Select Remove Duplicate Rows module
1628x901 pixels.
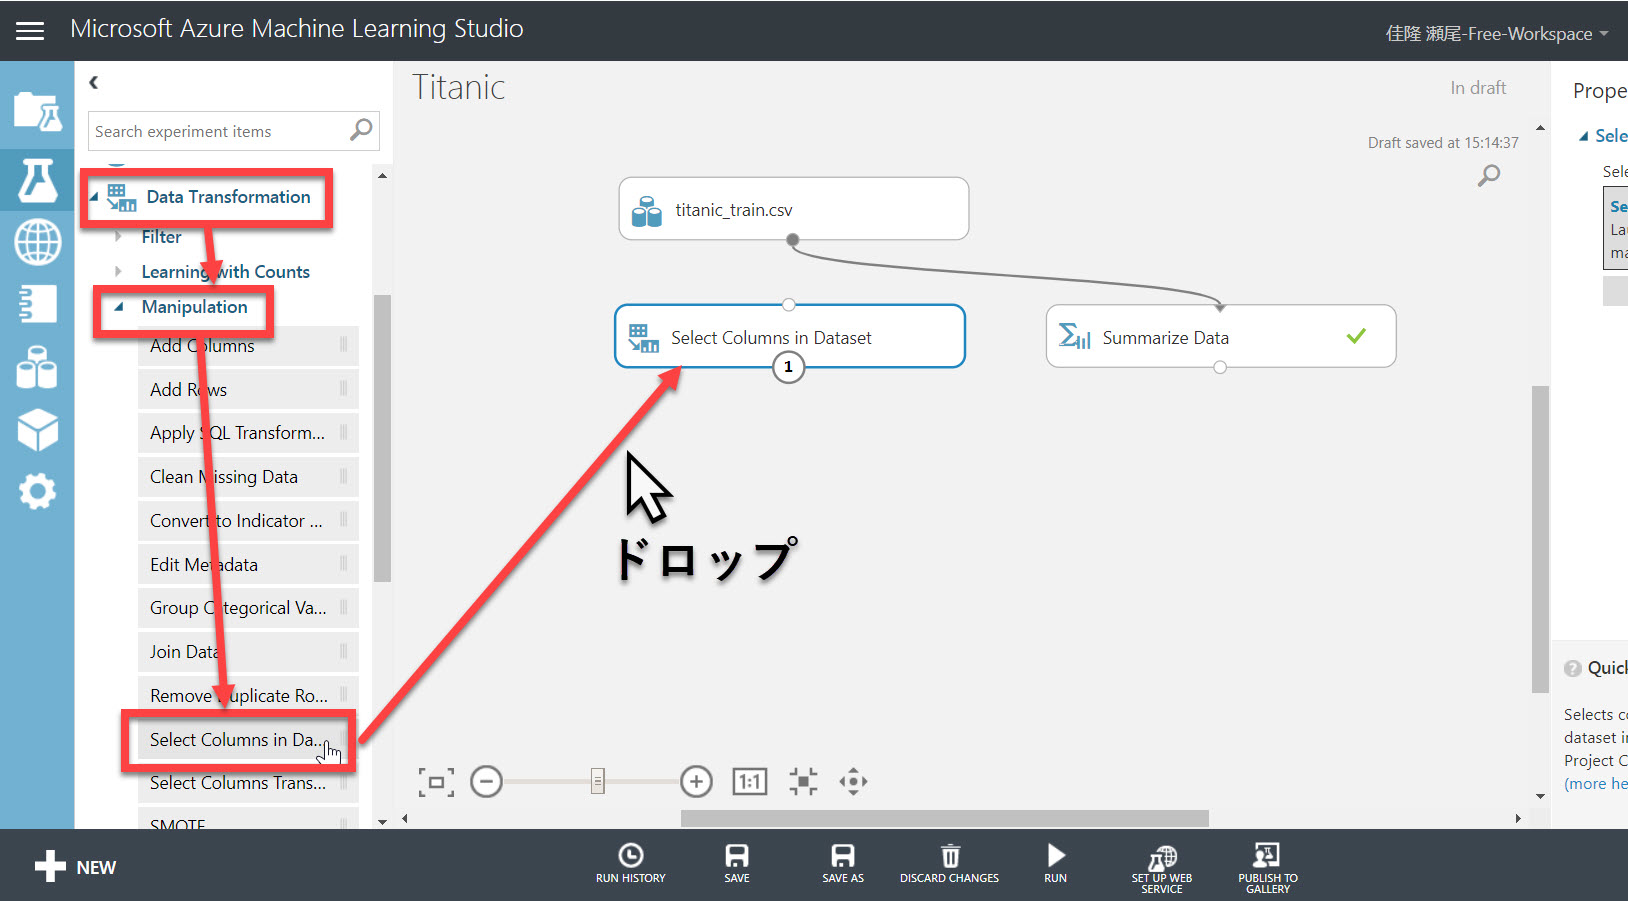[248, 696]
